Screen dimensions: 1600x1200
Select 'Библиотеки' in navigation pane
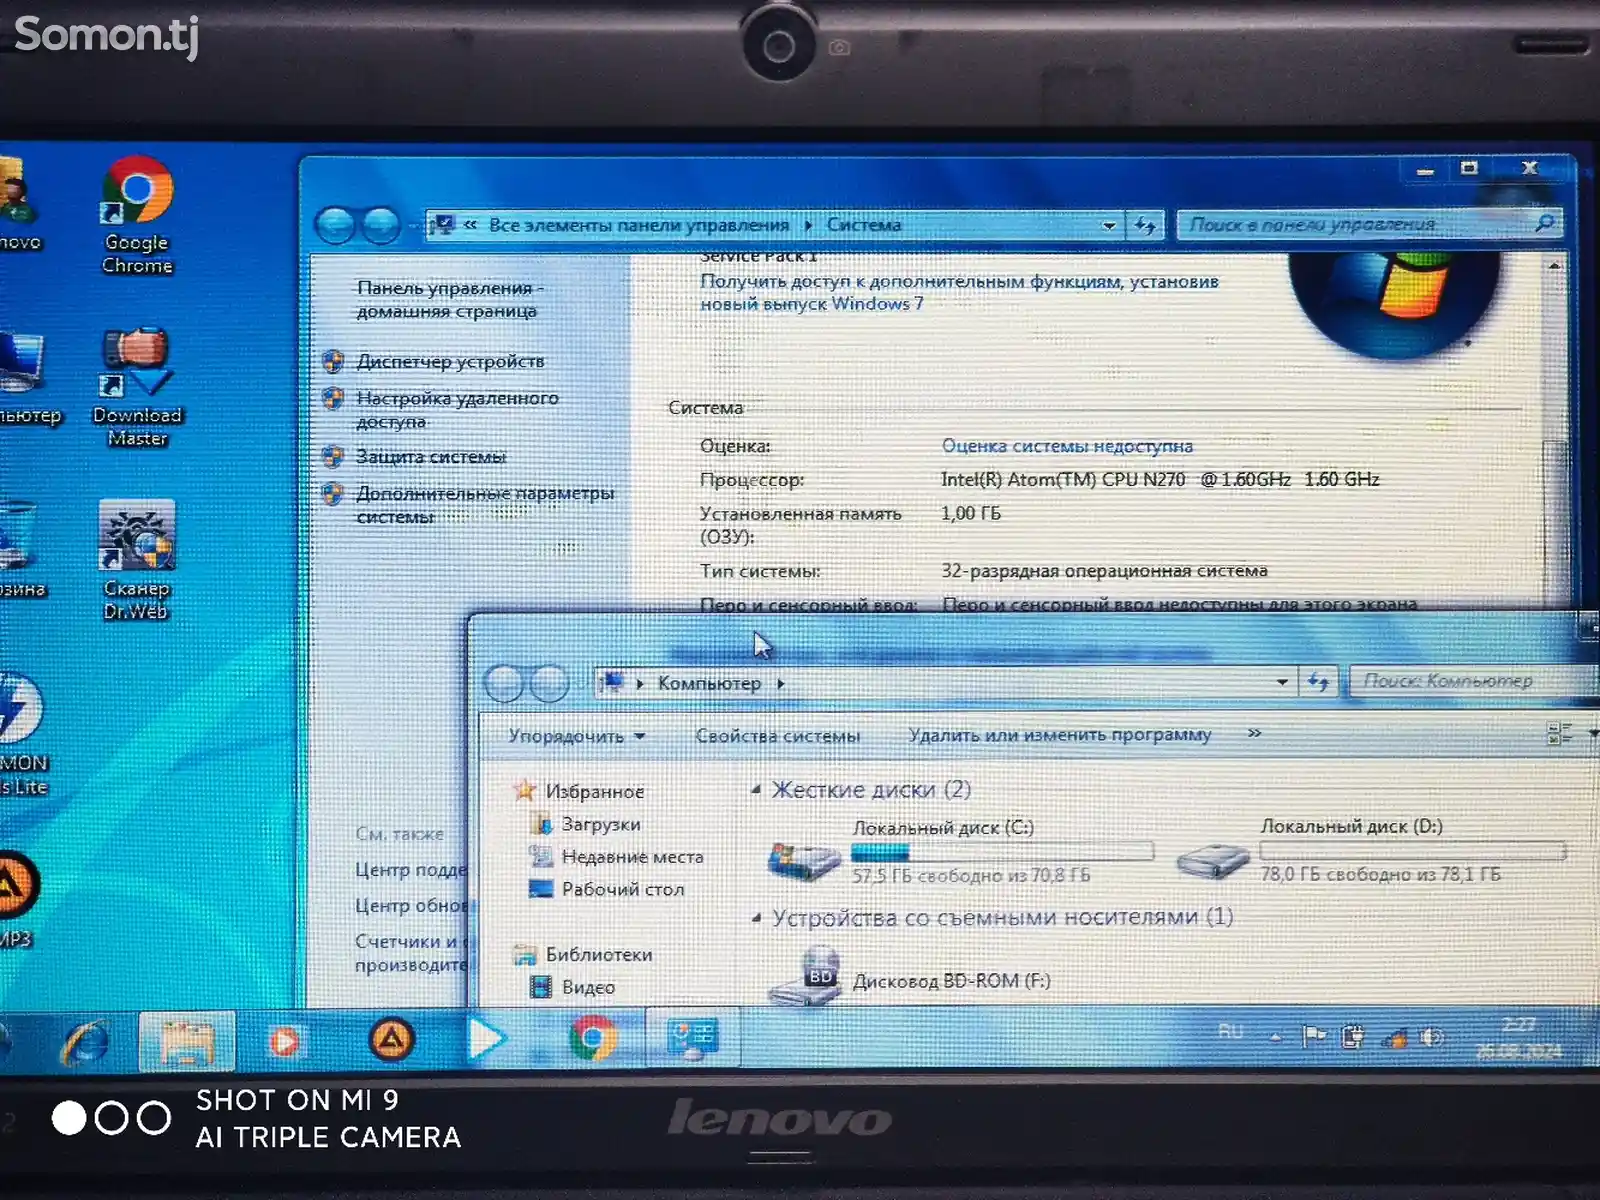598,954
